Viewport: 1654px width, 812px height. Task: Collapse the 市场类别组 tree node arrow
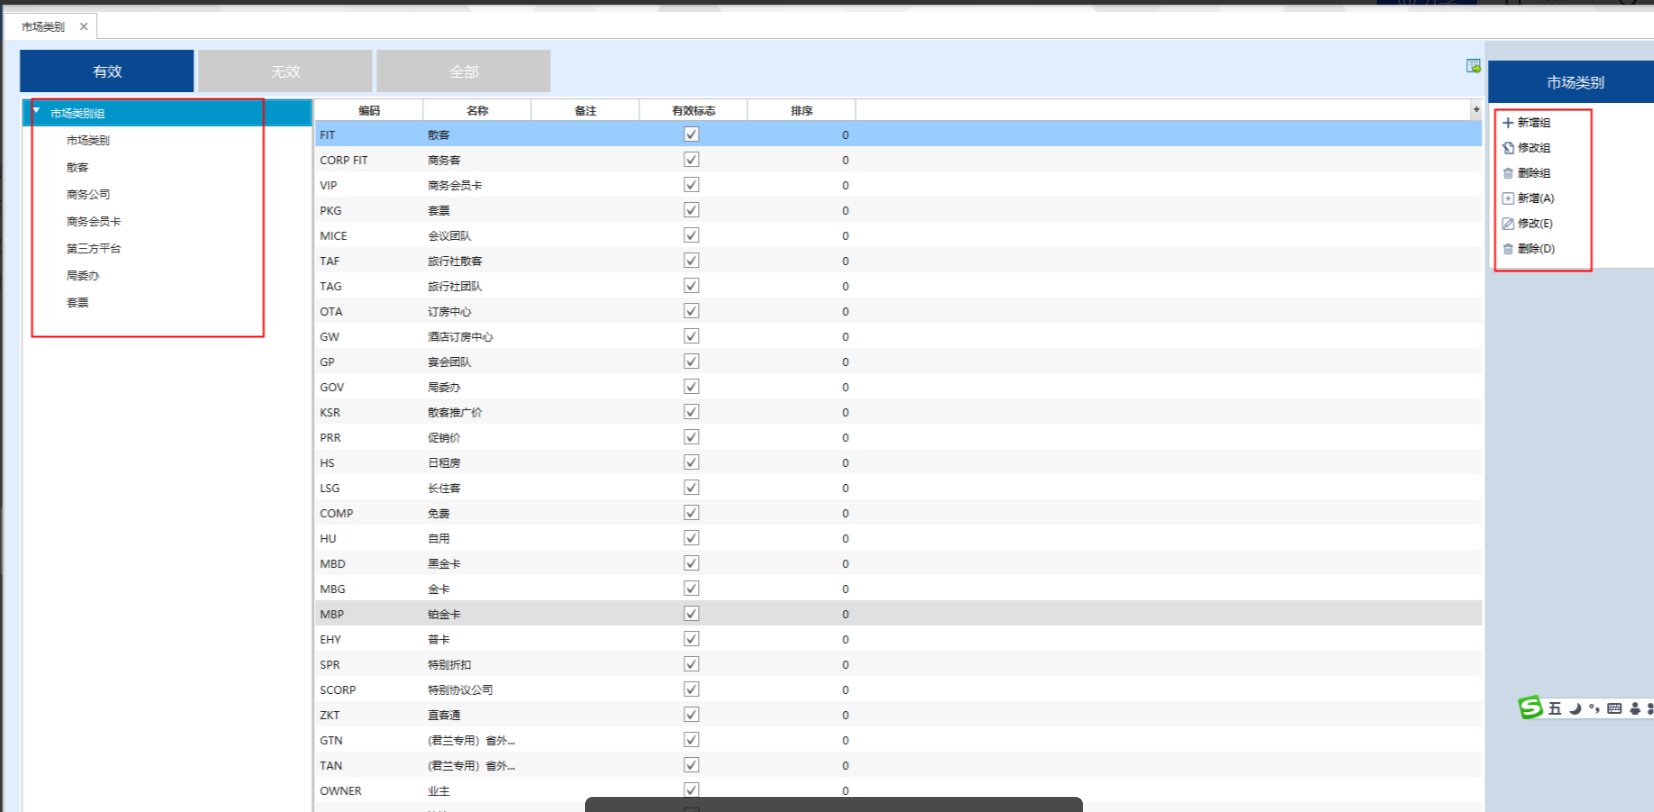pos(37,112)
